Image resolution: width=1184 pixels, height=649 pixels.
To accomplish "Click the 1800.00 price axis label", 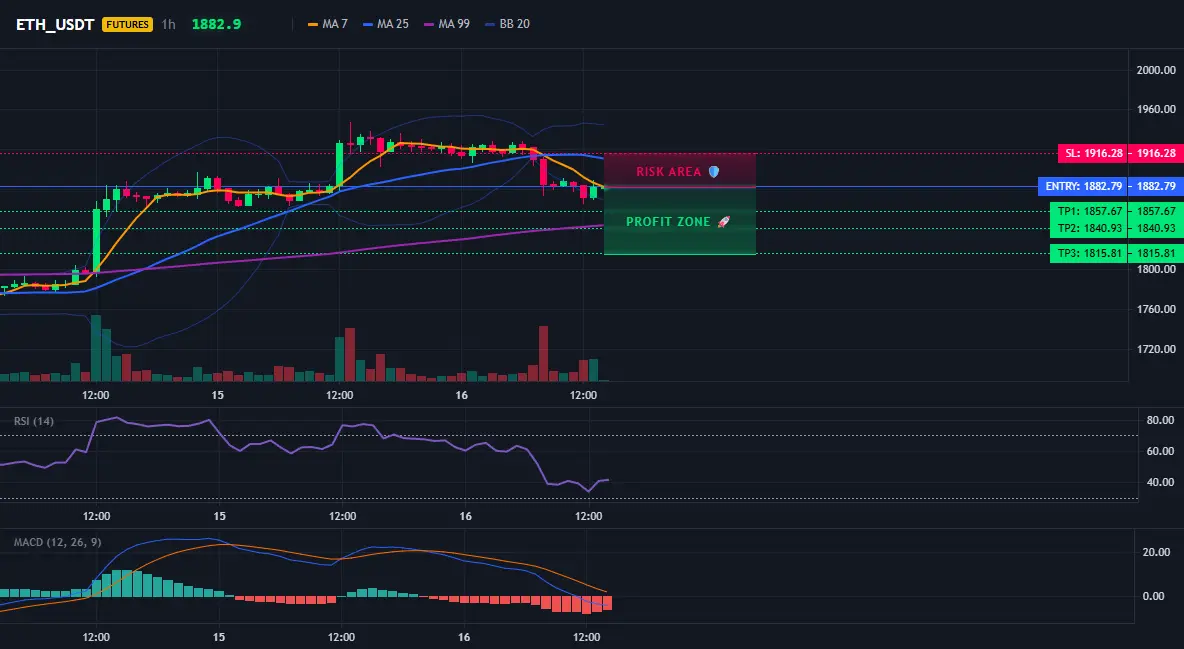I will pyautogui.click(x=1156, y=269).
